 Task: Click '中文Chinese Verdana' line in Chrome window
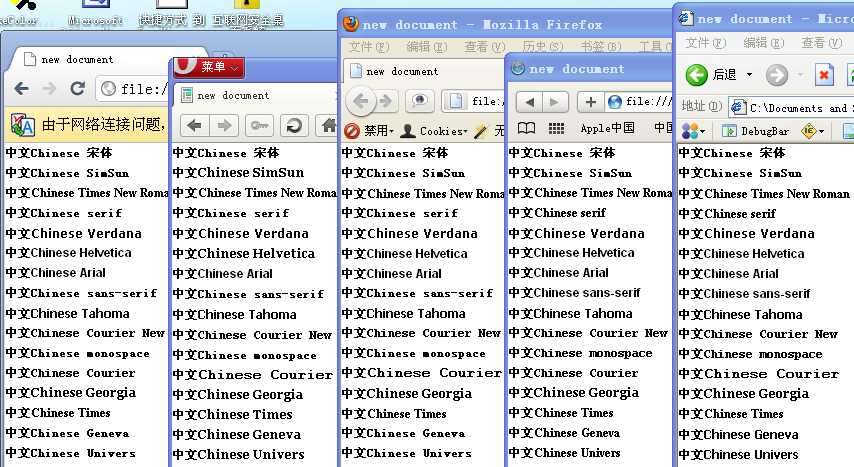pos(74,233)
